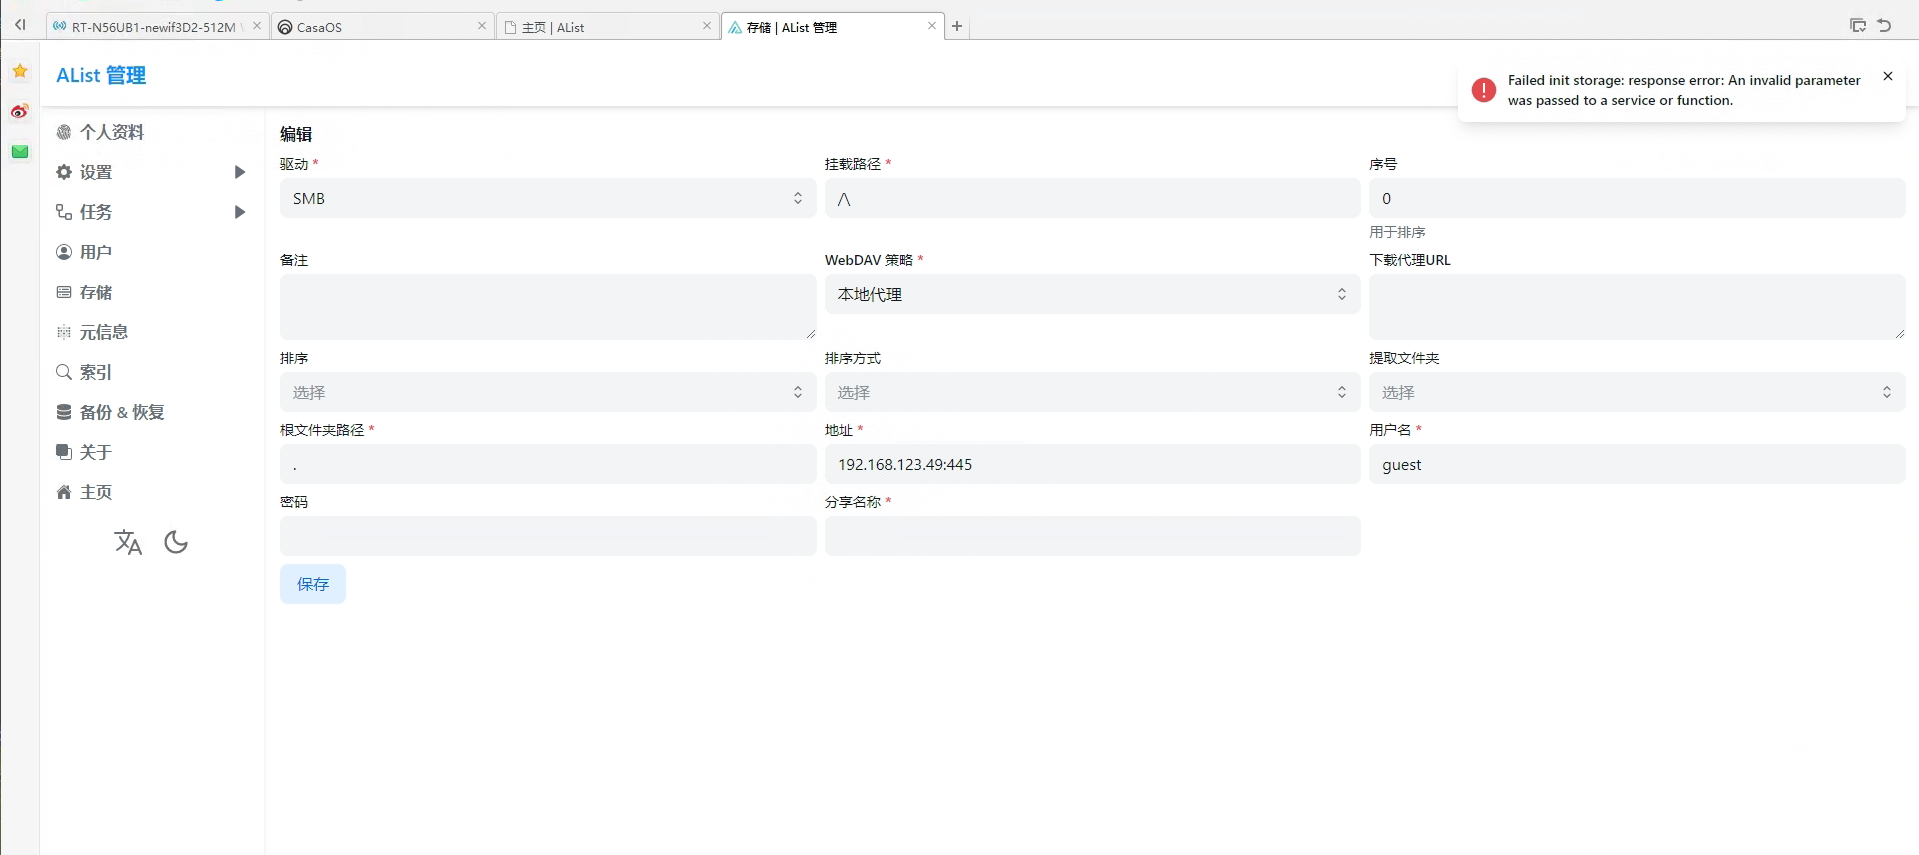Click the 编辑 heading text
This screenshot has height=855, width=1919.
[x=296, y=134]
